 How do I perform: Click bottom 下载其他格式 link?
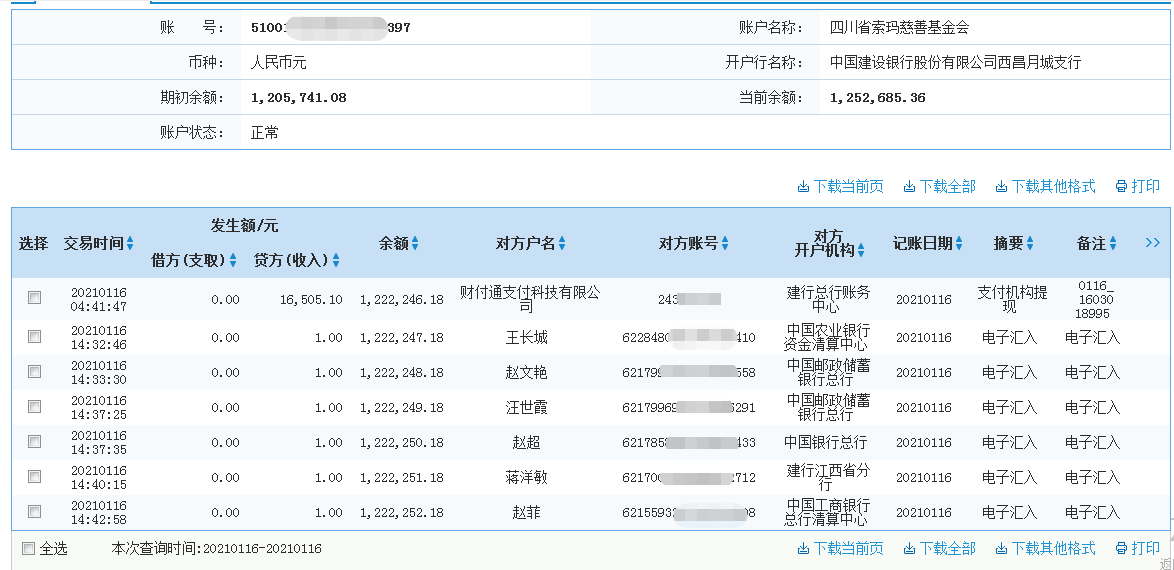[x=1045, y=548]
